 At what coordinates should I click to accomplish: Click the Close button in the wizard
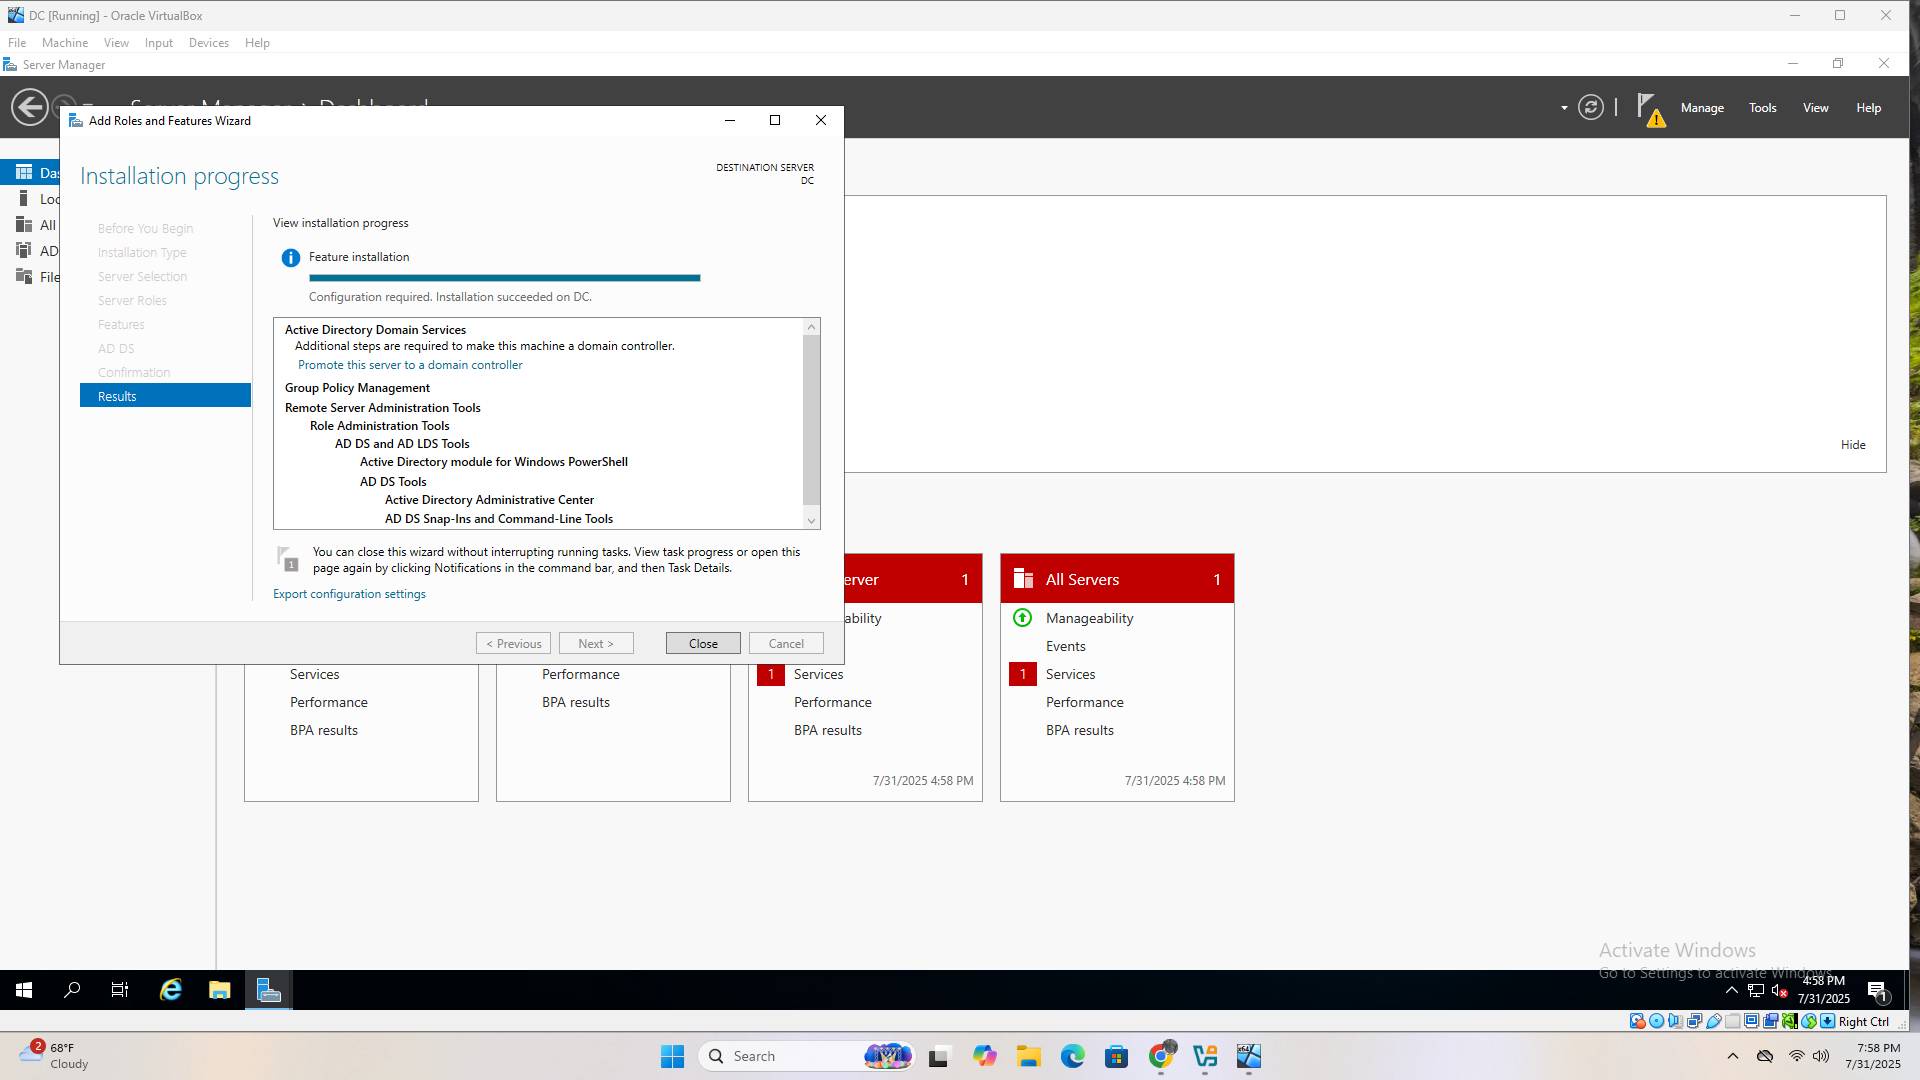coord(702,643)
